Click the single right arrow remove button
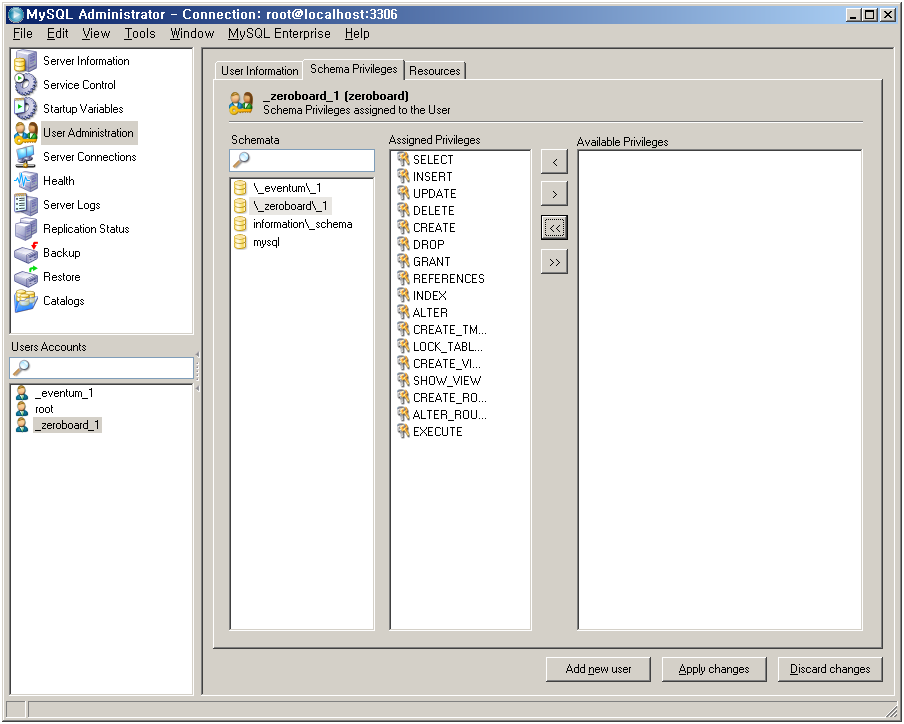904x724 pixels. [x=555, y=194]
